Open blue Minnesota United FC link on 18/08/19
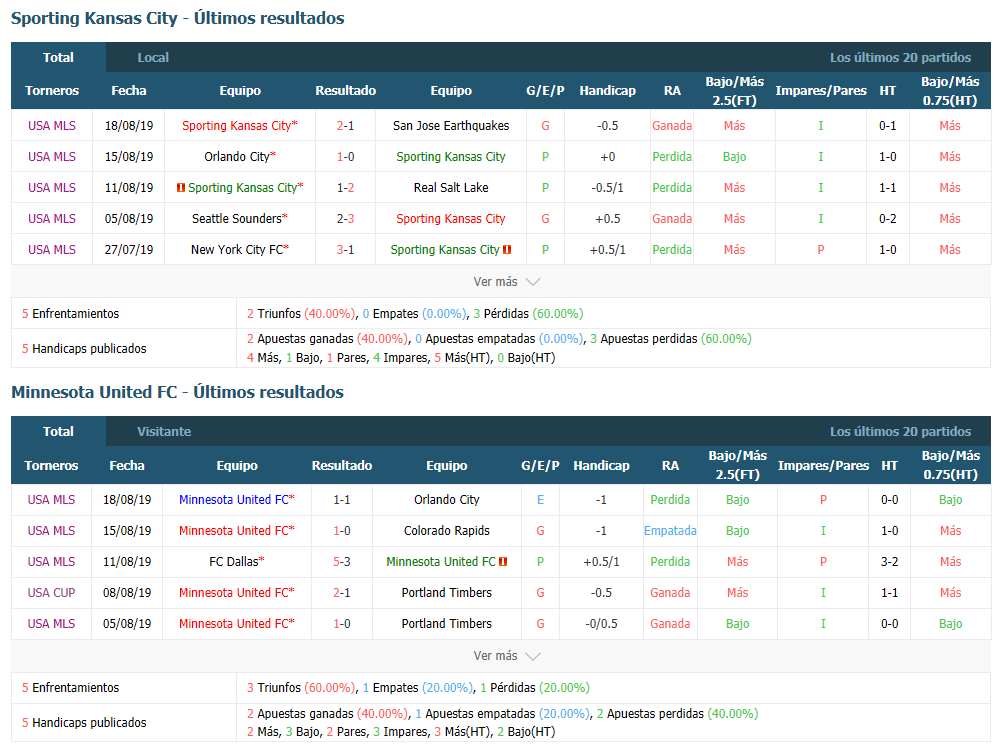This screenshot has height=746, width=1002. [236, 500]
